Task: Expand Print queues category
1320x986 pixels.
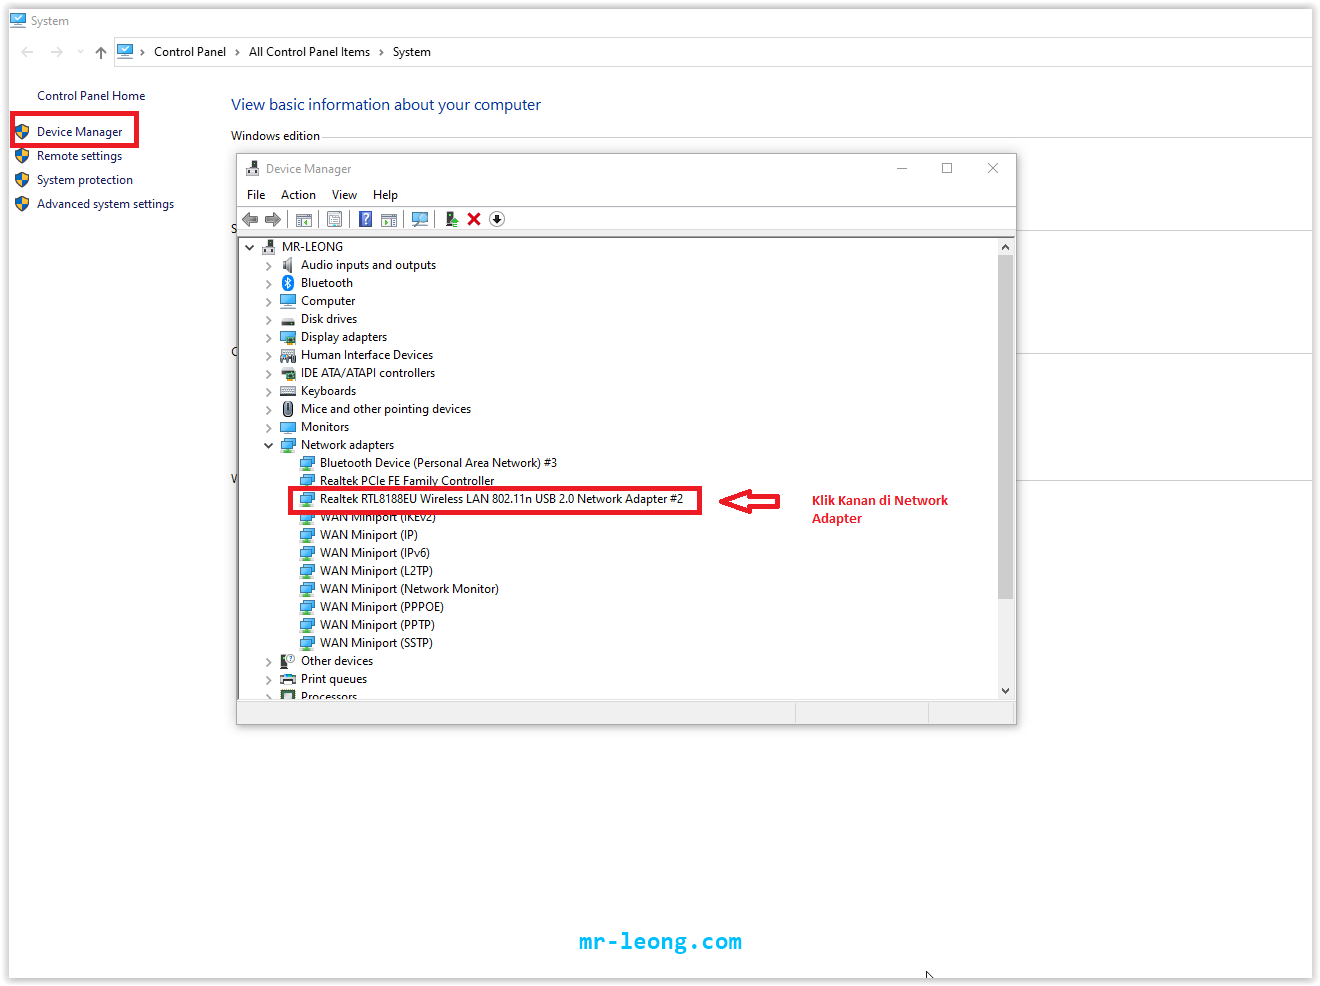Action: (268, 680)
